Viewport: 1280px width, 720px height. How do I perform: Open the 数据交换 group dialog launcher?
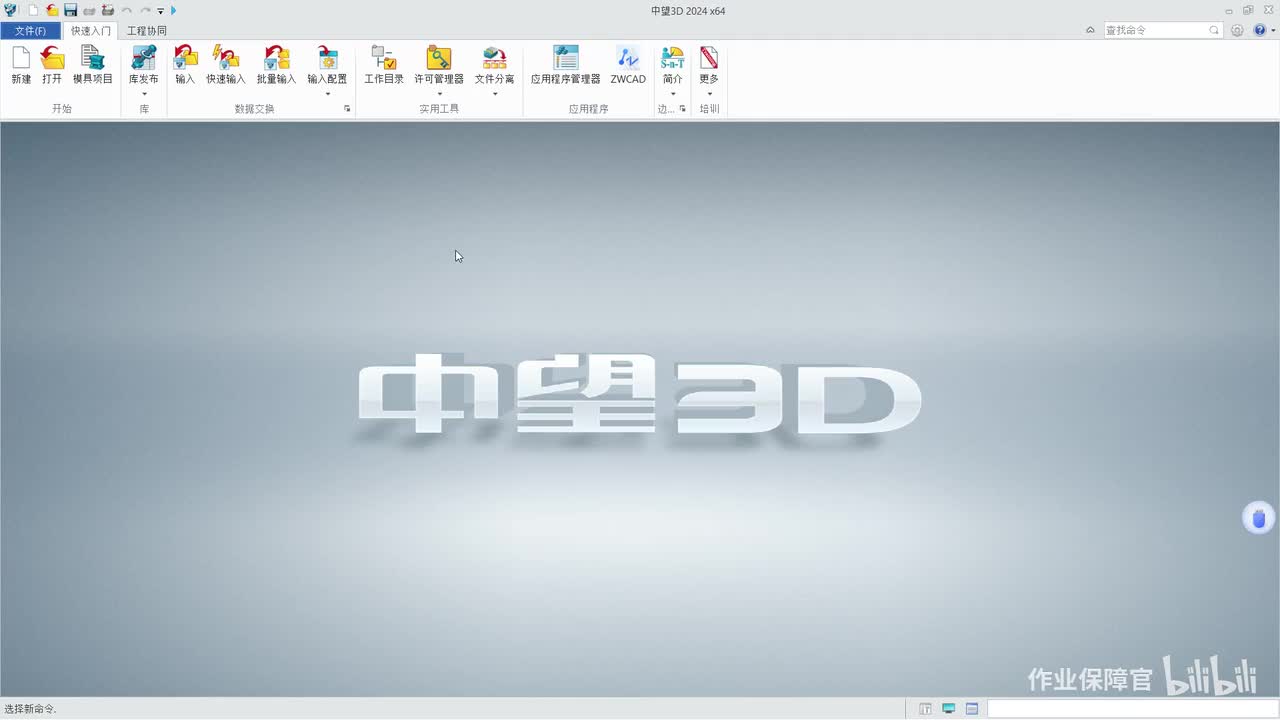347,109
